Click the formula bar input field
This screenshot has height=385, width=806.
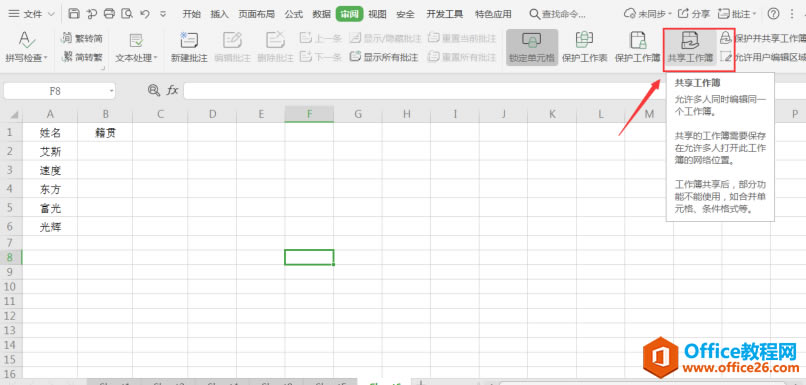point(493,91)
